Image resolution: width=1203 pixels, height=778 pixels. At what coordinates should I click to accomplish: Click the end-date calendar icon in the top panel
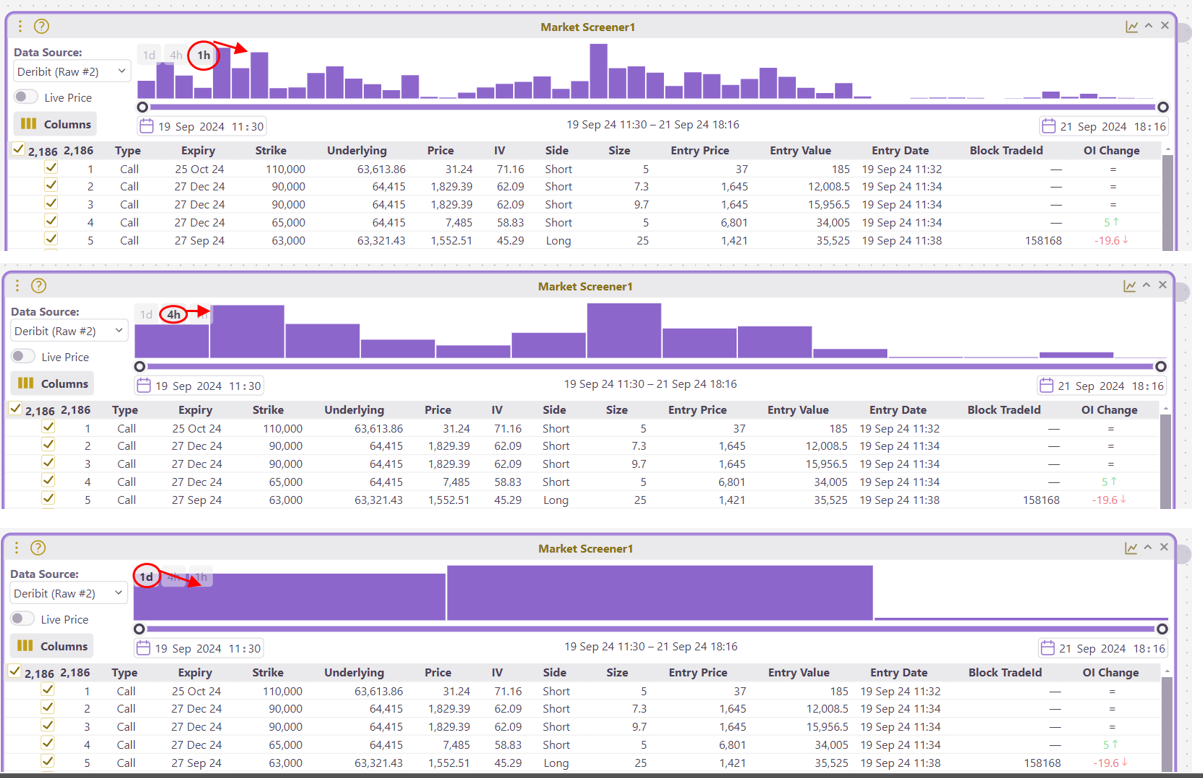tap(1048, 126)
